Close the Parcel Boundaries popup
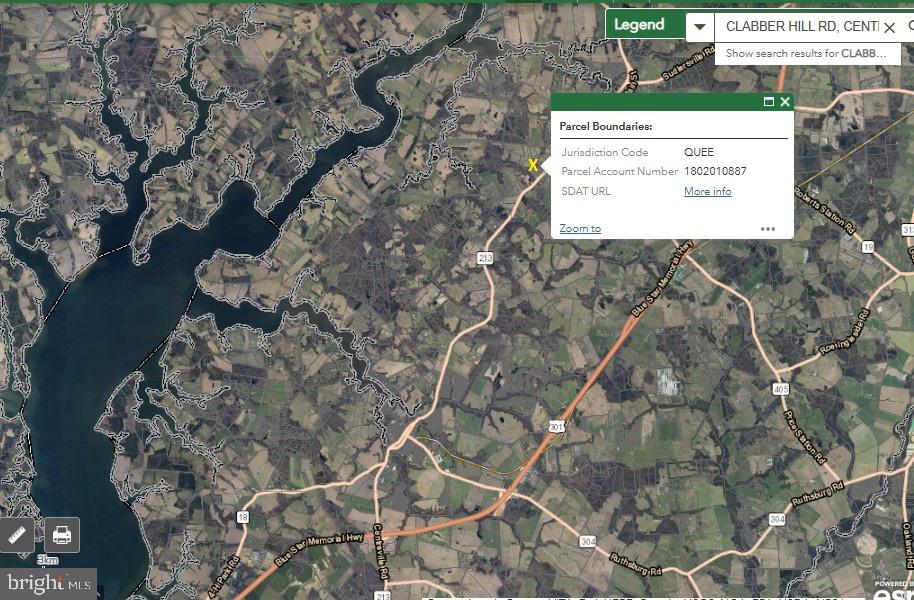This screenshot has width=914, height=600. click(x=785, y=102)
